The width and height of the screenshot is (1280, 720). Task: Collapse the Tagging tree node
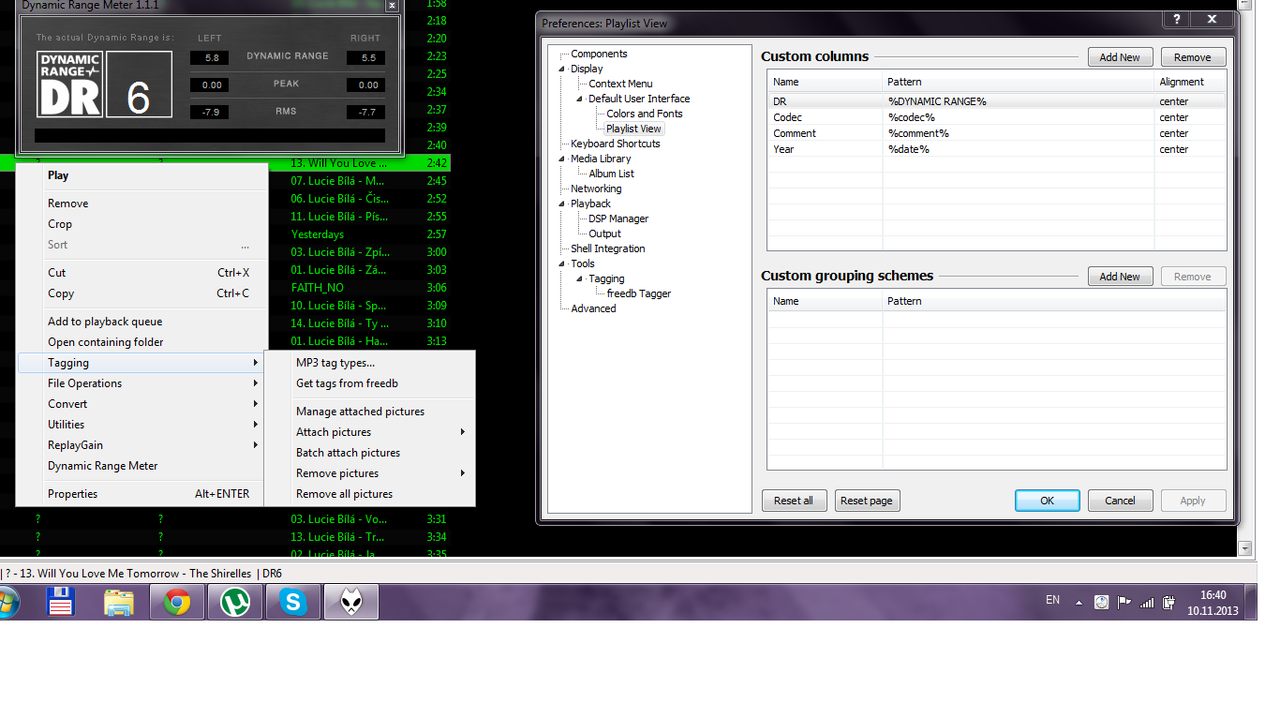click(x=579, y=279)
